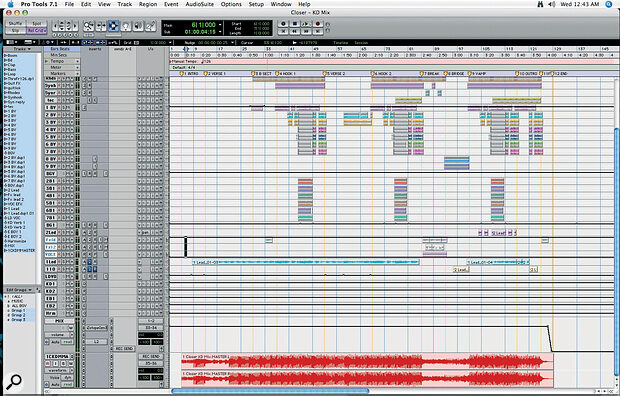This screenshot has width=620, height=396.
Task: Select the Trimmer tool
Action: (x=101, y=26)
